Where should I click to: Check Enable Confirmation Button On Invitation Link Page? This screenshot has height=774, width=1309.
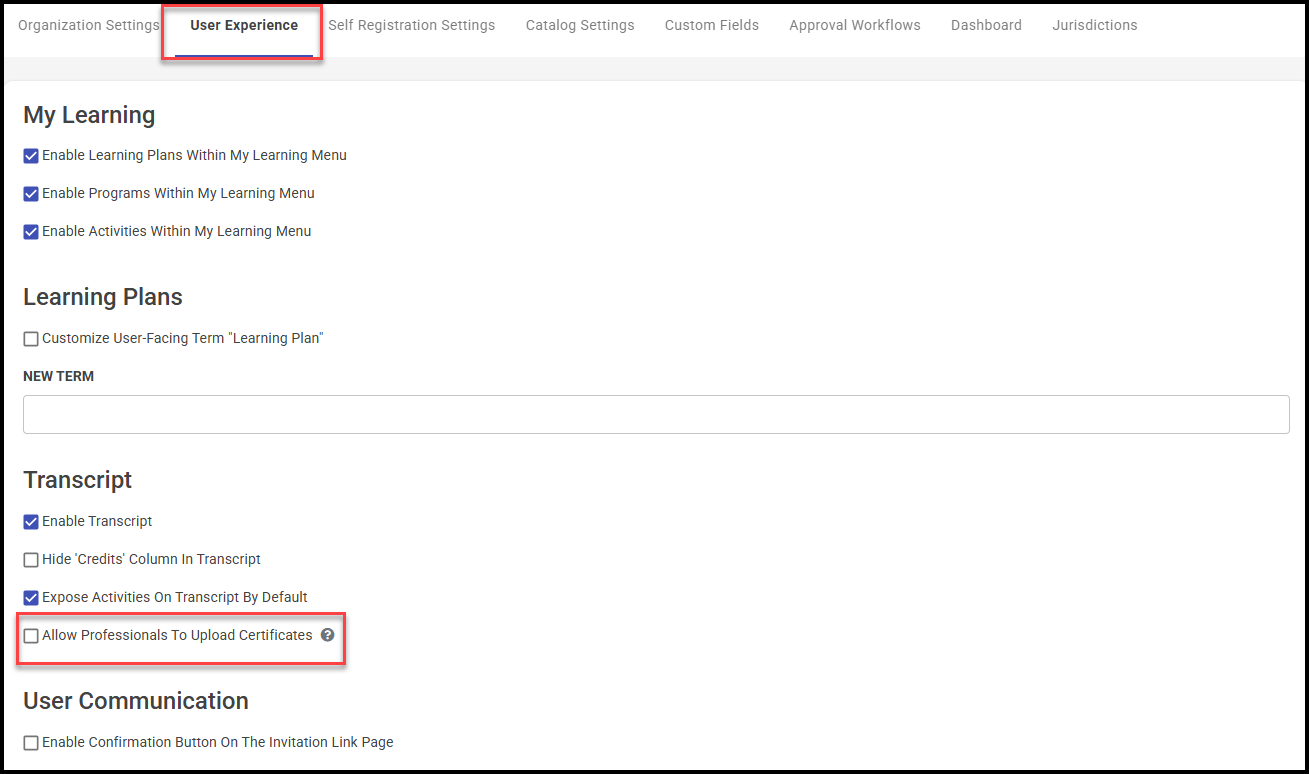click(31, 743)
